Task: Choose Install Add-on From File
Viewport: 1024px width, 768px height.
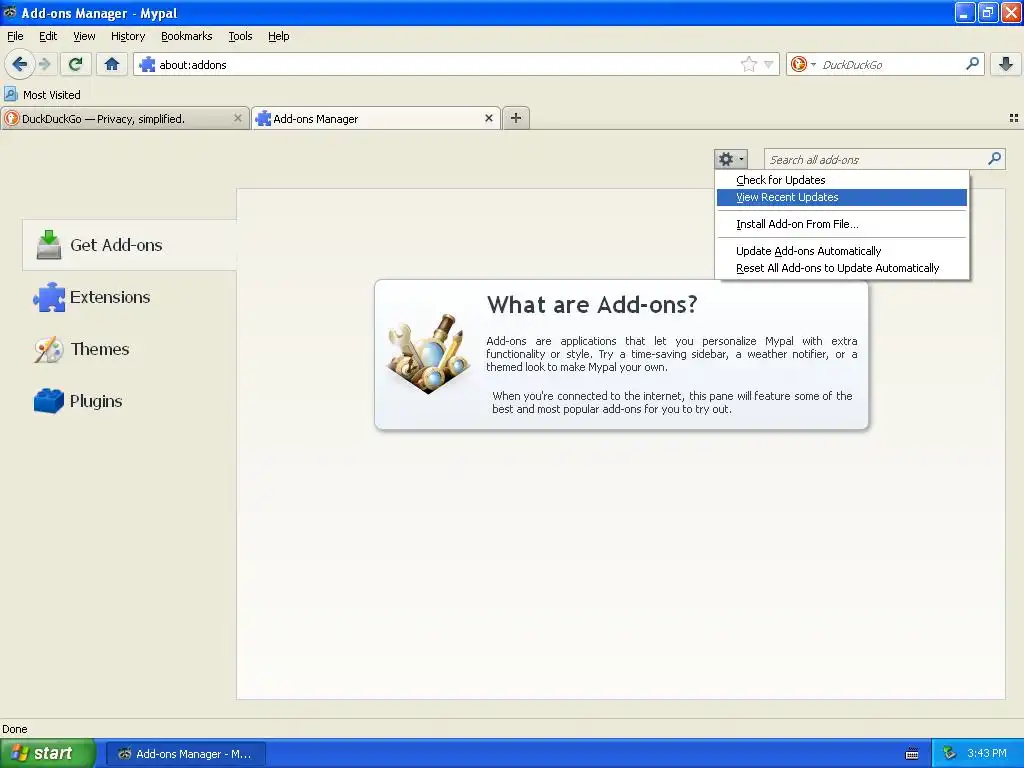Action: click(842, 224)
